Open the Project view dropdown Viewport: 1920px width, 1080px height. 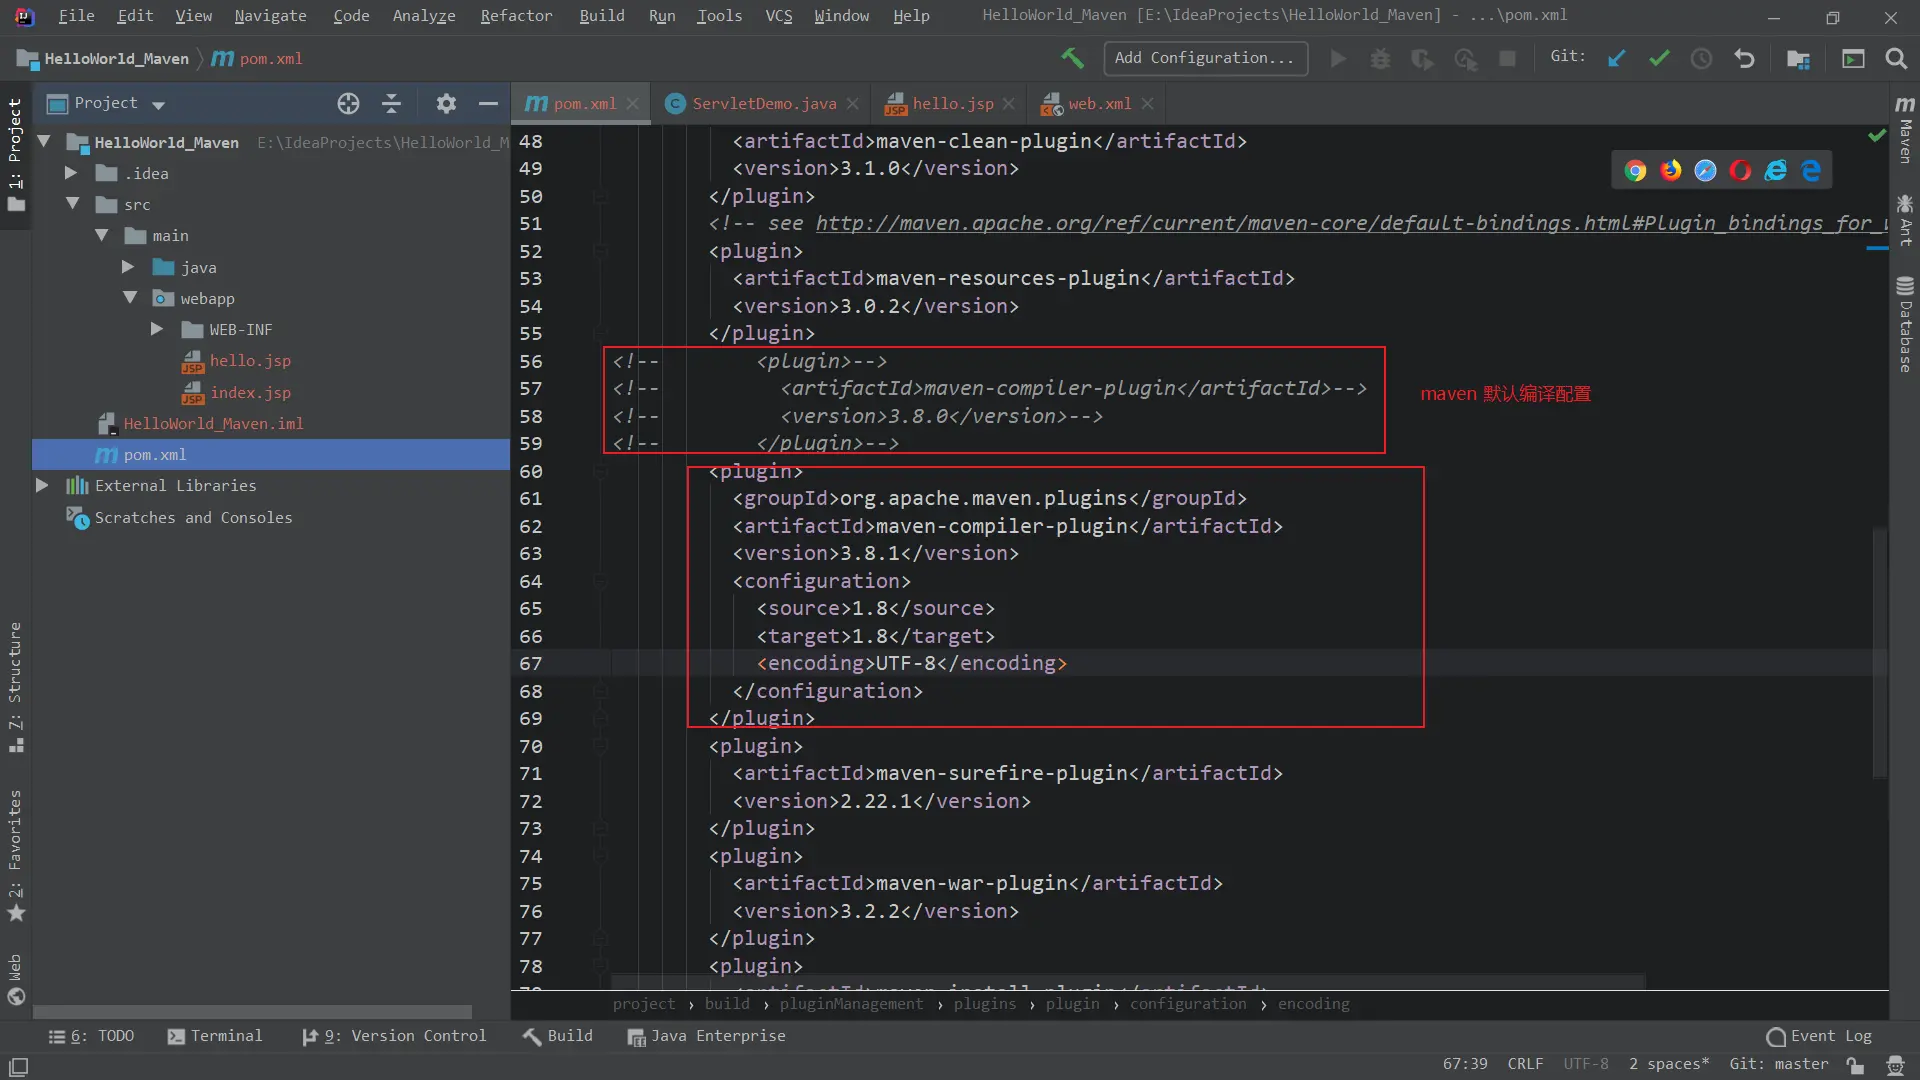(x=158, y=104)
